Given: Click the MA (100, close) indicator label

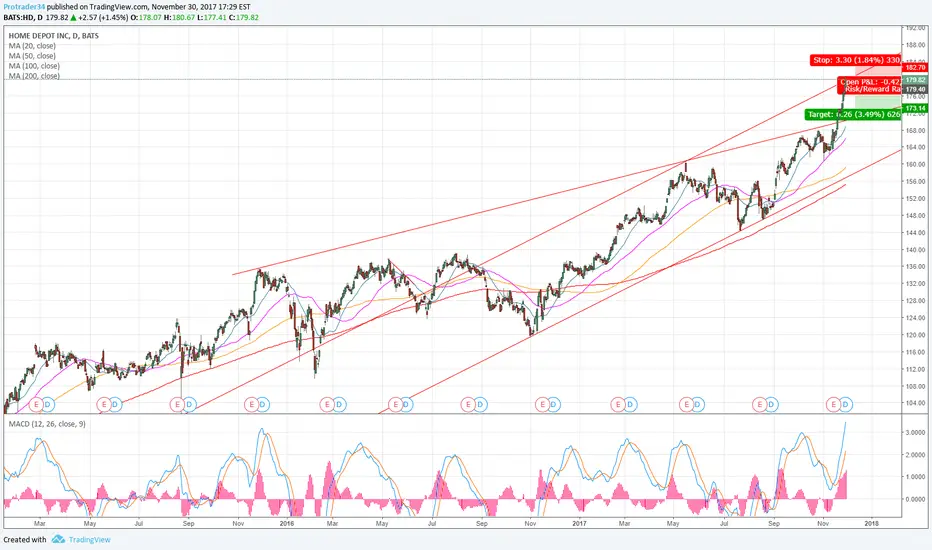Looking at the screenshot, I should click(x=34, y=66).
